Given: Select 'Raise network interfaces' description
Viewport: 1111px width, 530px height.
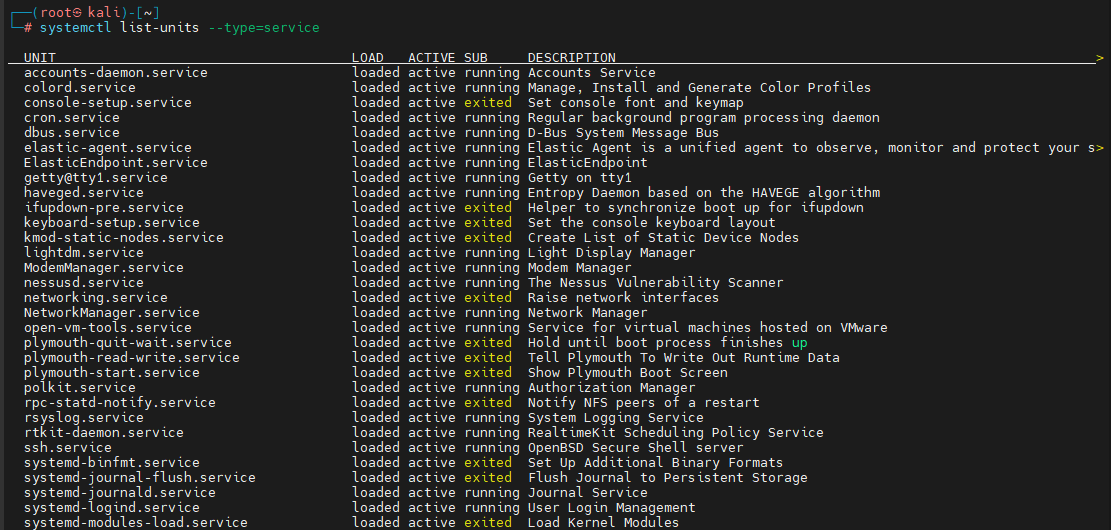Looking at the screenshot, I should (624, 298).
